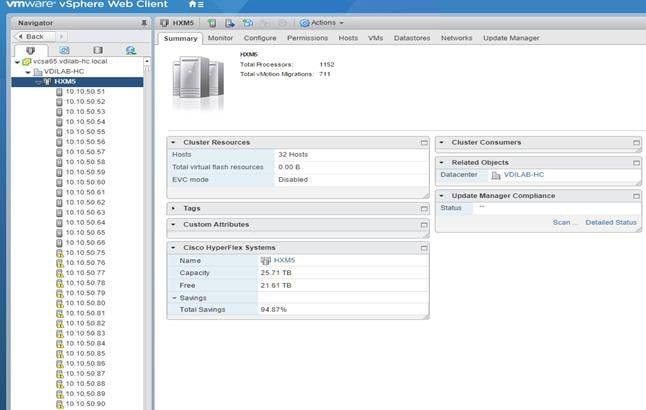Click the Add Host toolbar icon

212,23
